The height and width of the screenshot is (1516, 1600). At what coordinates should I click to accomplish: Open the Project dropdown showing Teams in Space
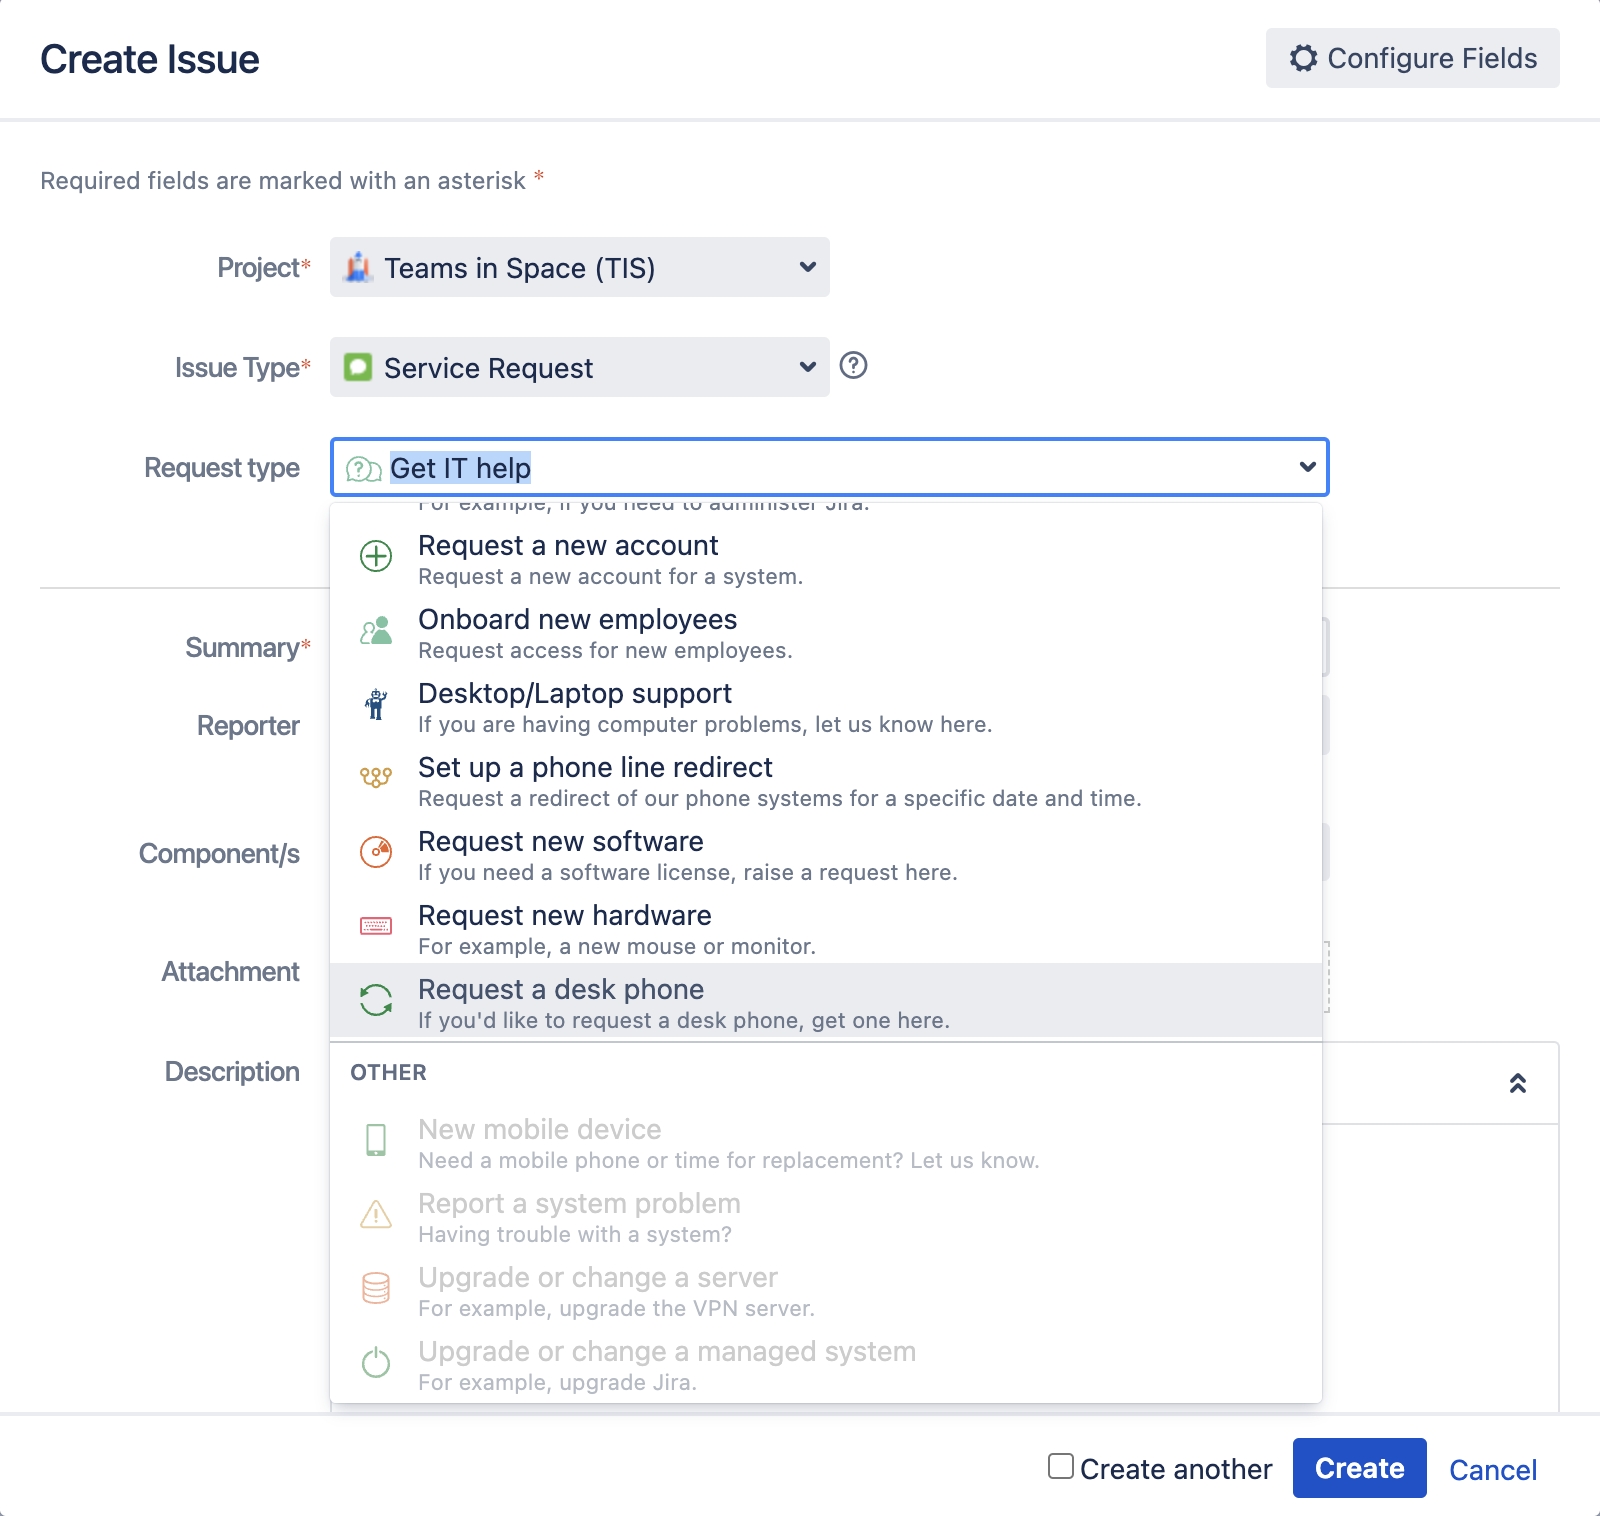[579, 267]
